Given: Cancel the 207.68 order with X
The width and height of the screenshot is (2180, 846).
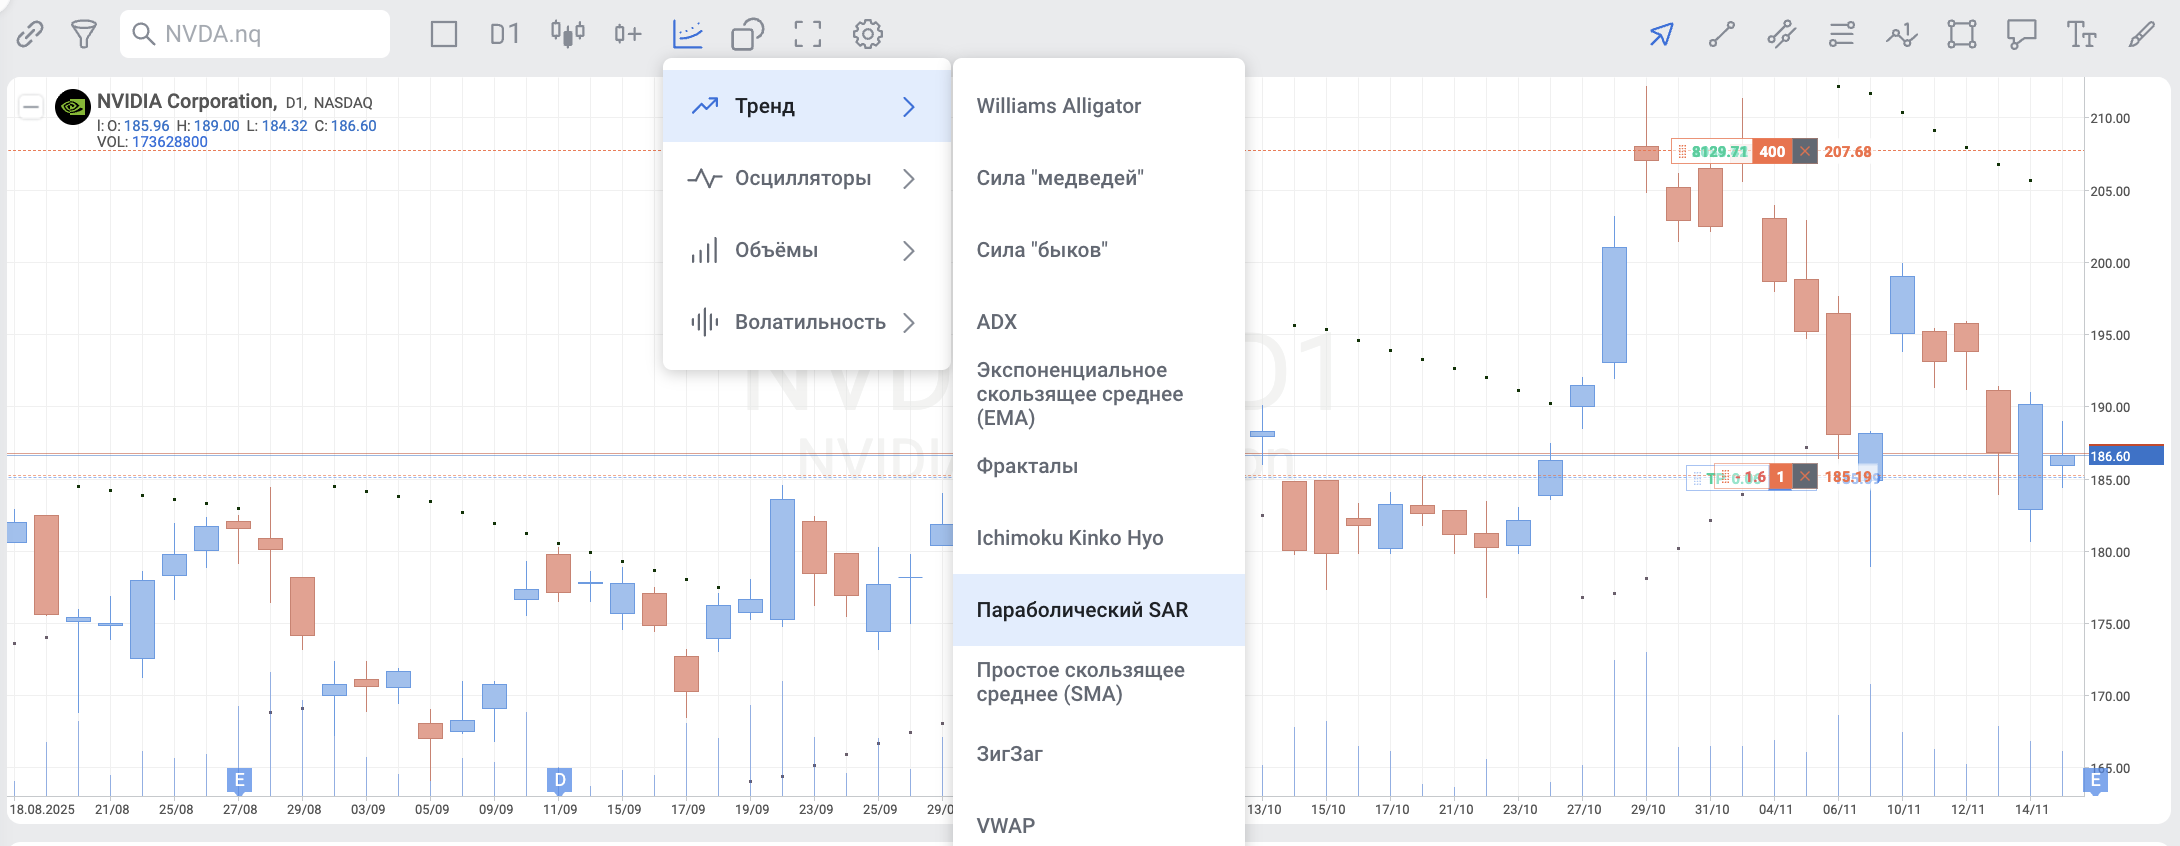Looking at the screenshot, I should [x=1804, y=152].
